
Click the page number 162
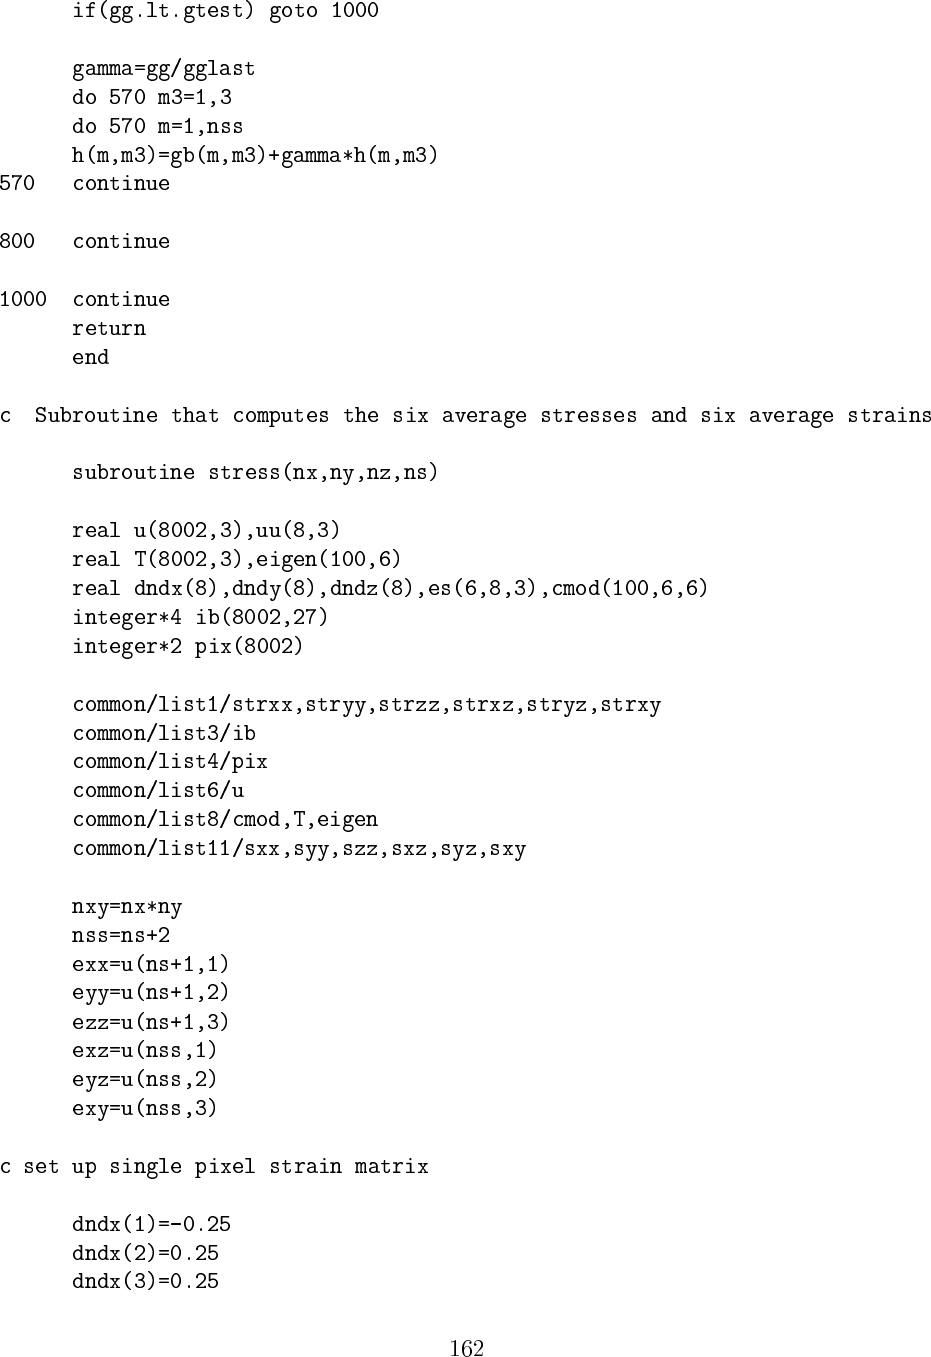pyautogui.click(x=466, y=1348)
